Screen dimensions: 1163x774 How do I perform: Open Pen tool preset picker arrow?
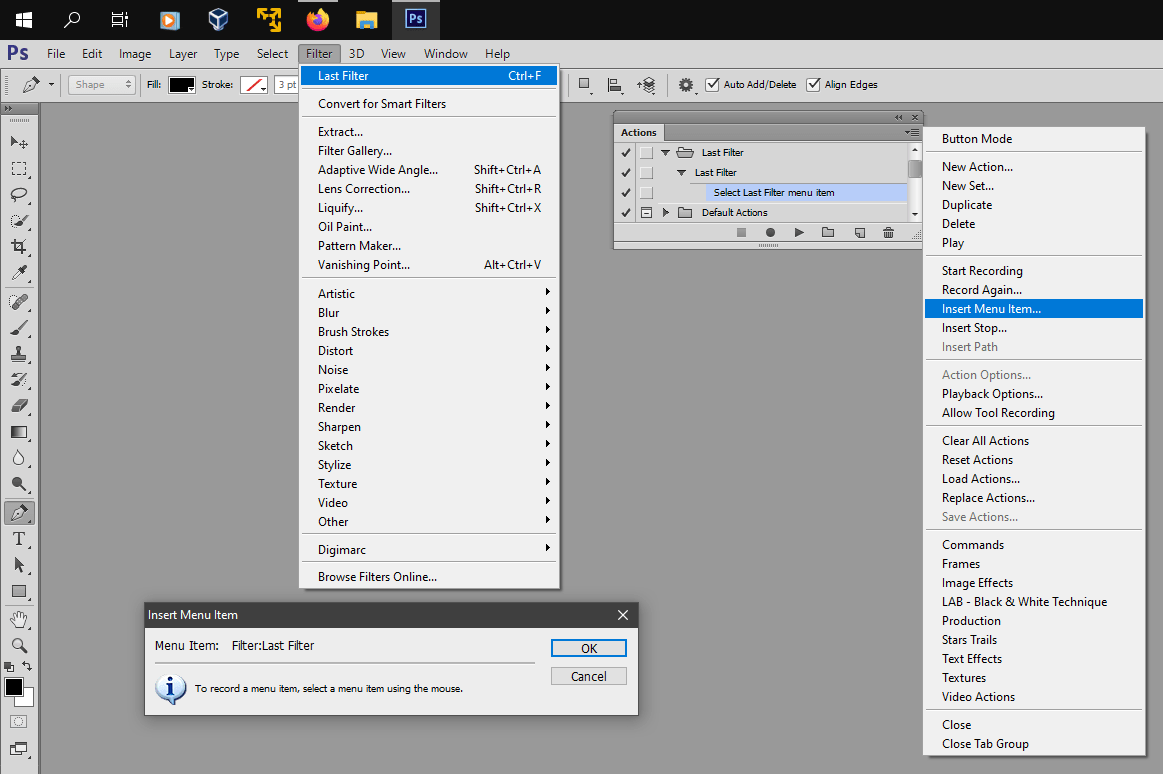tap(51, 85)
